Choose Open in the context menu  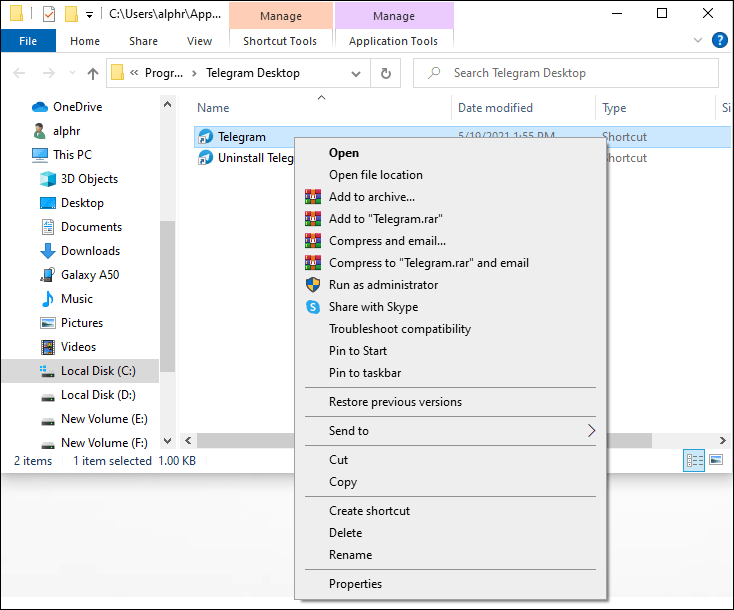coord(450,153)
